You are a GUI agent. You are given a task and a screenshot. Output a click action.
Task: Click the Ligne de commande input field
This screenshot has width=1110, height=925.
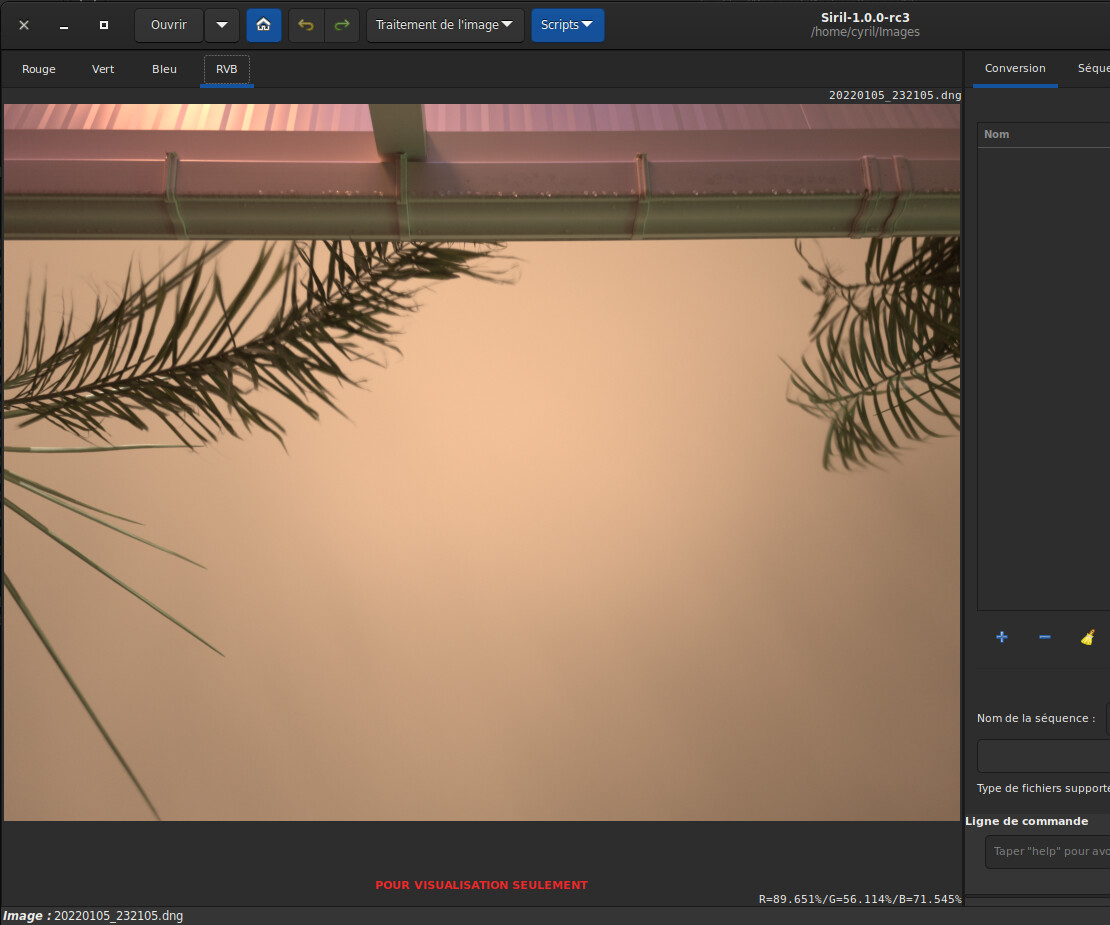point(1048,852)
